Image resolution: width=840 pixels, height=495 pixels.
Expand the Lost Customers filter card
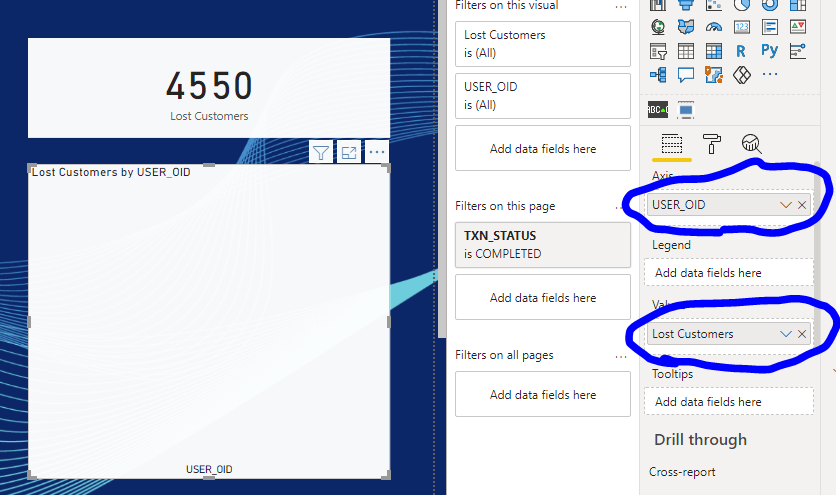click(543, 44)
